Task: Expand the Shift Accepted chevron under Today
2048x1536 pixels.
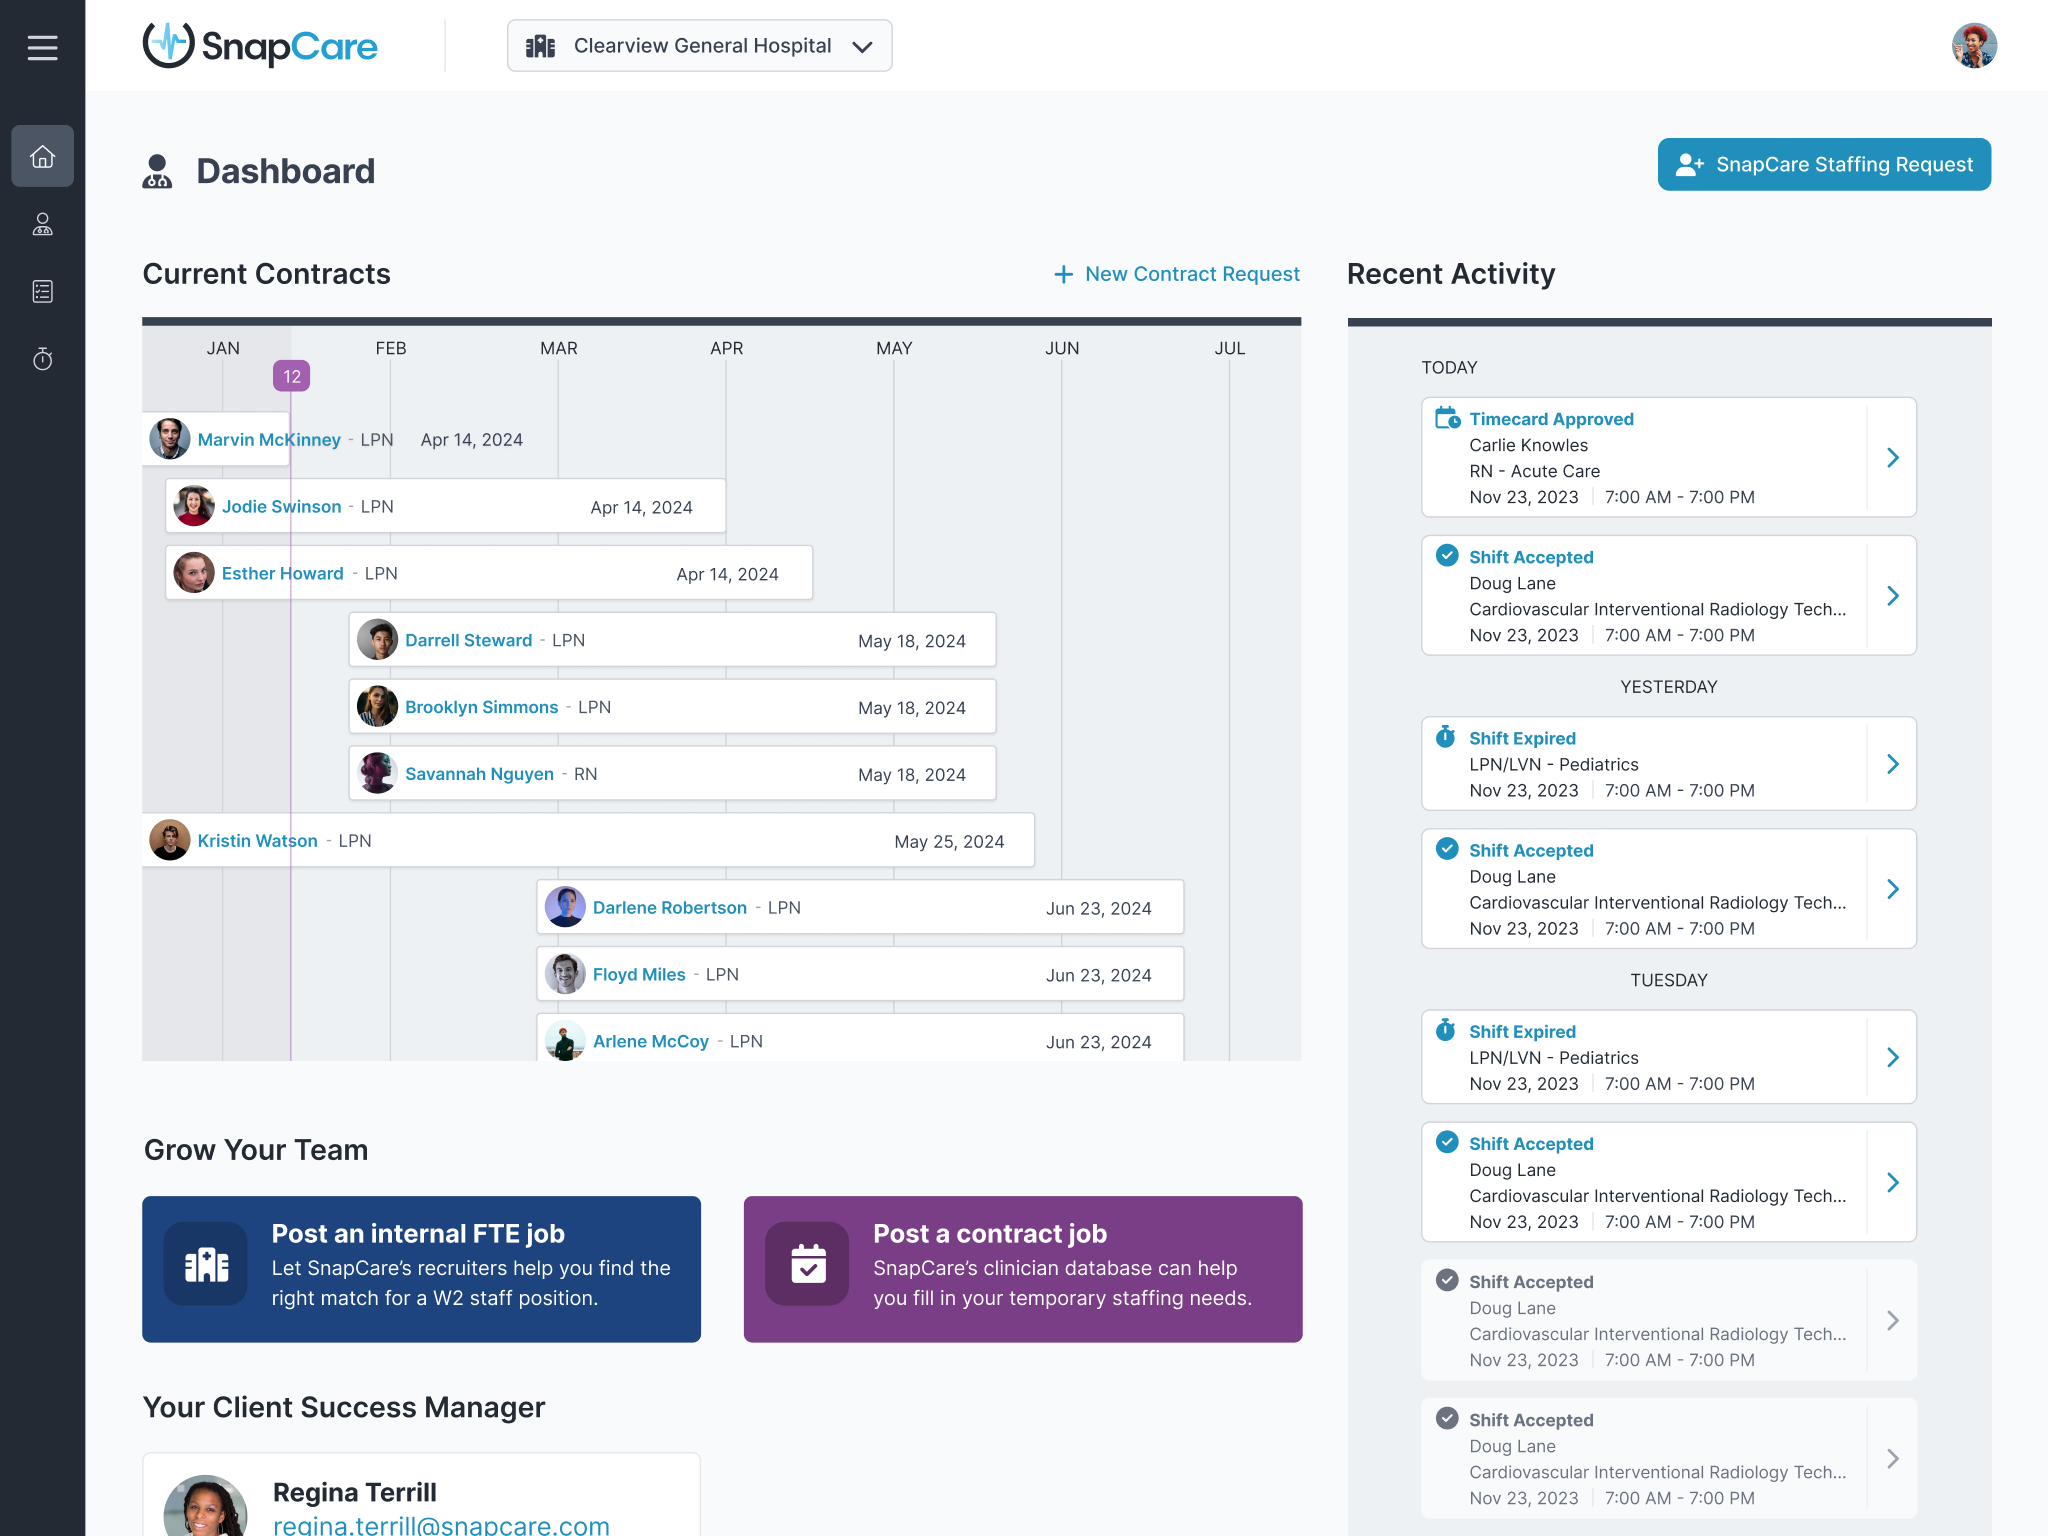Action: click(x=1892, y=596)
